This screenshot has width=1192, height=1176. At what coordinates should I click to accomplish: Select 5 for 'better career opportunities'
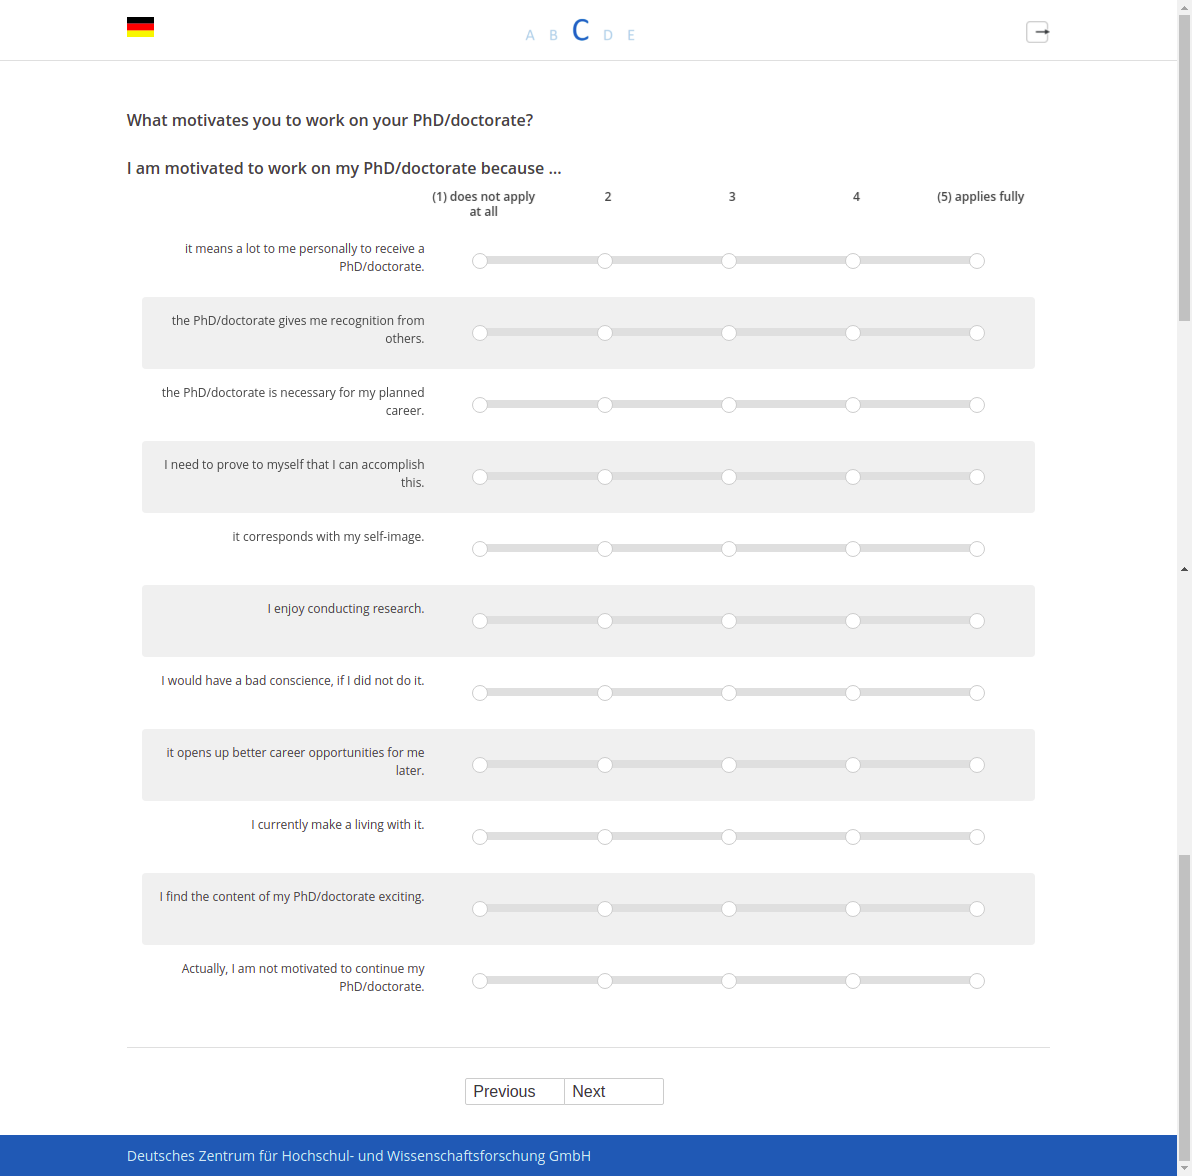point(977,765)
